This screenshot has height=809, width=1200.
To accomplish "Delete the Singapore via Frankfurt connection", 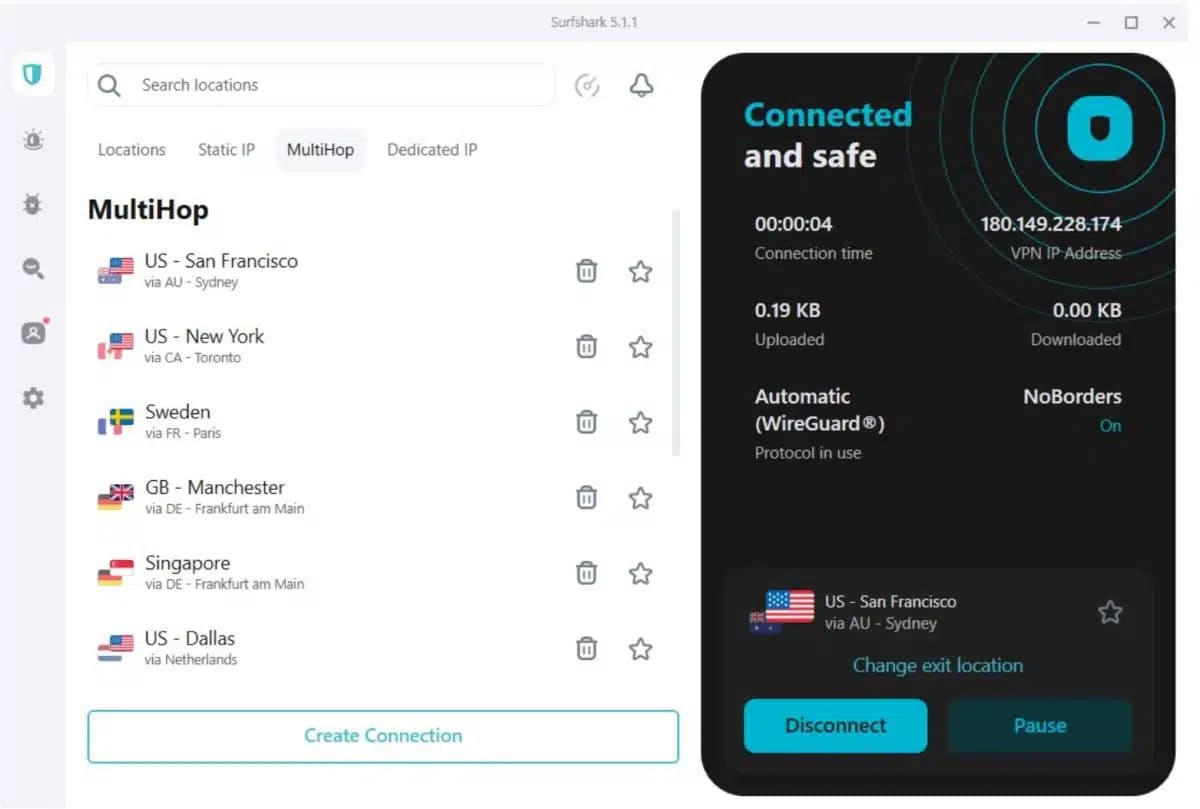I will tap(587, 573).
